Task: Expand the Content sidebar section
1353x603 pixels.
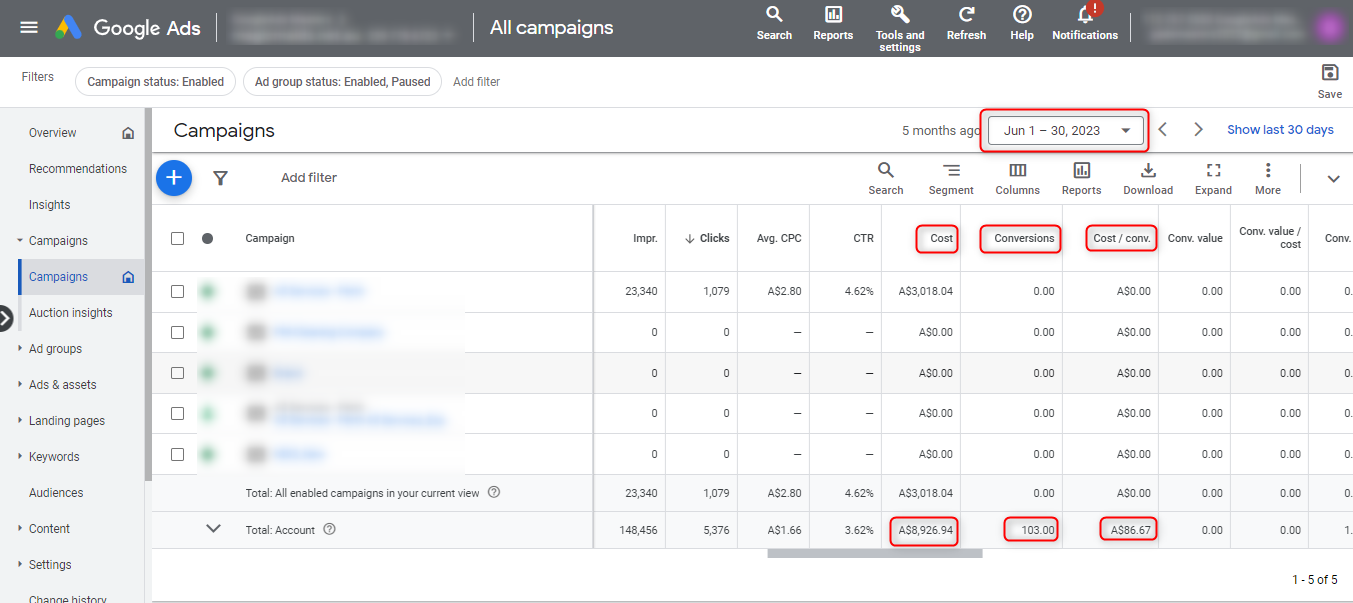Action: tap(20, 529)
